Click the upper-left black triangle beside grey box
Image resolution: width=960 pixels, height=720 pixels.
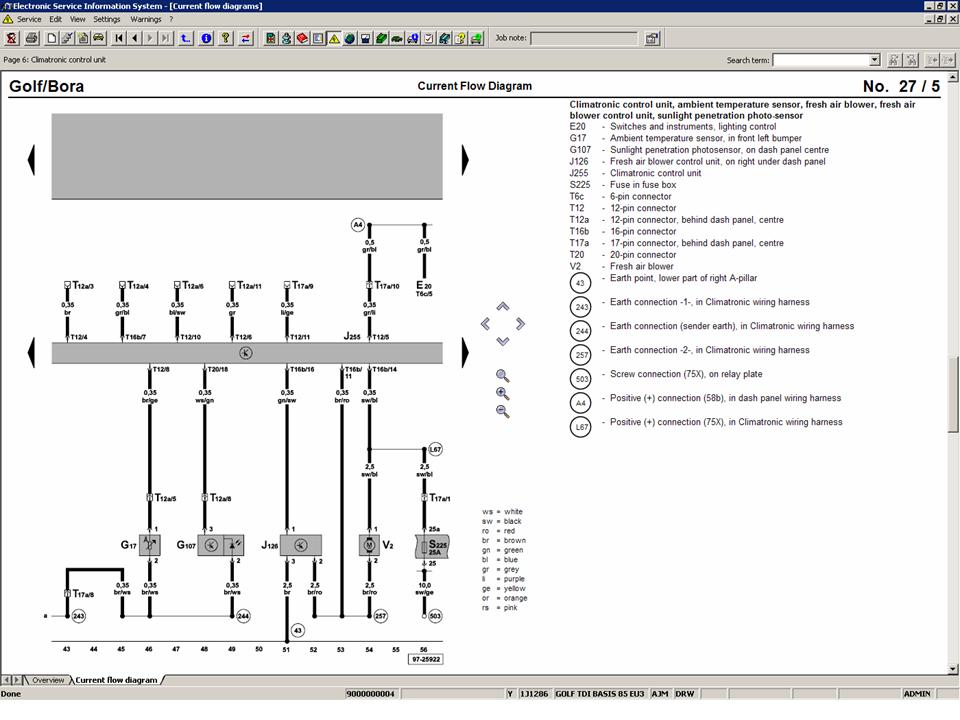[32, 160]
